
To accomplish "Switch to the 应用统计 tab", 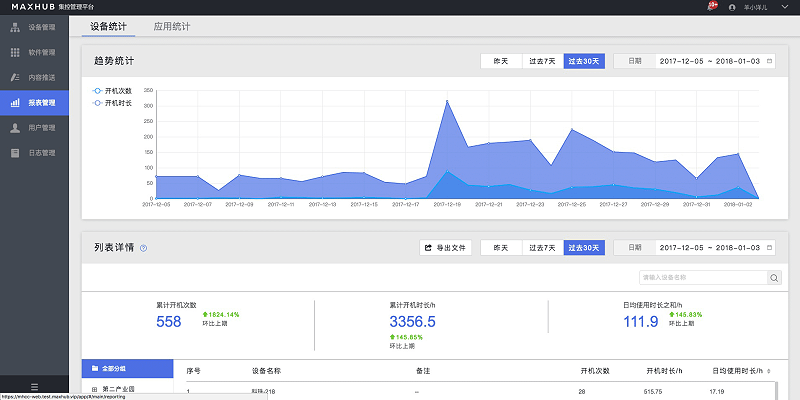I will coord(172,25).
